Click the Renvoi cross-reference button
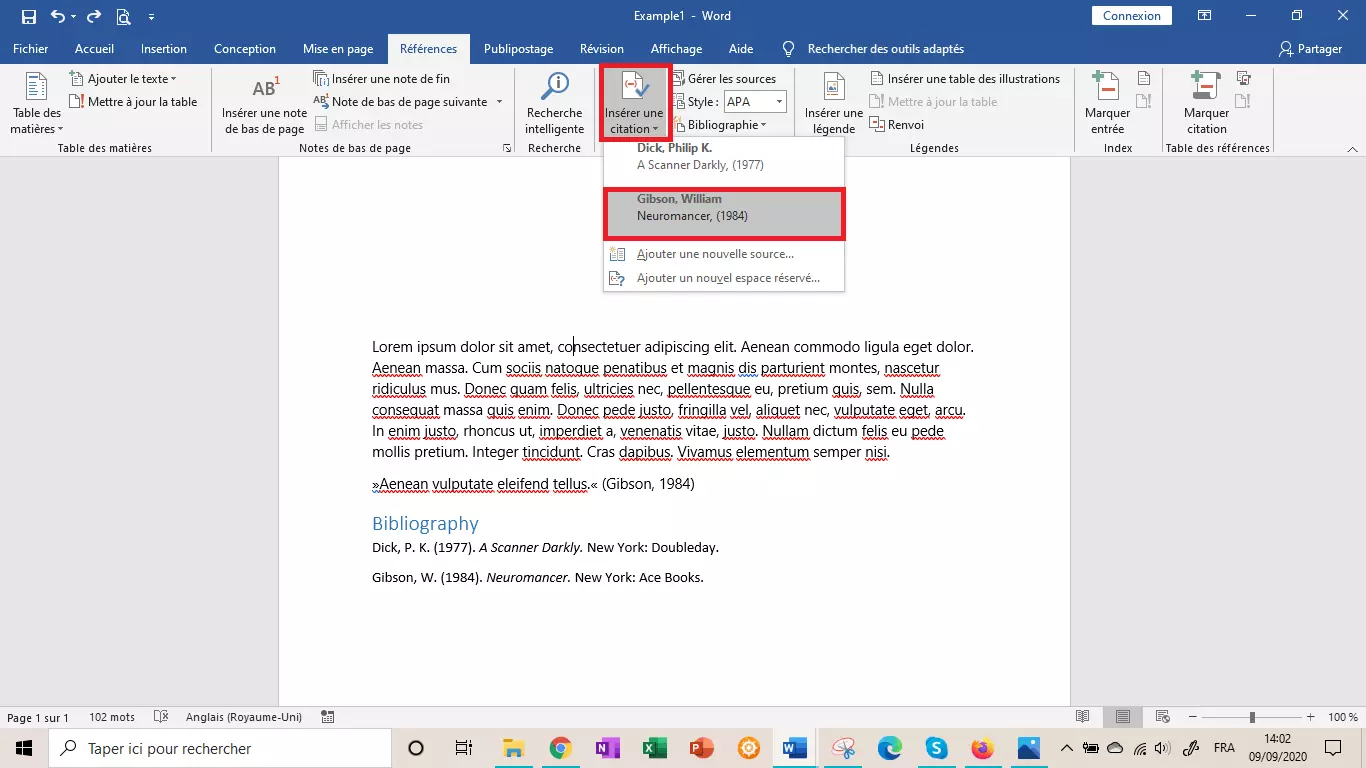 pyautogui.click(x=896, y=125)
